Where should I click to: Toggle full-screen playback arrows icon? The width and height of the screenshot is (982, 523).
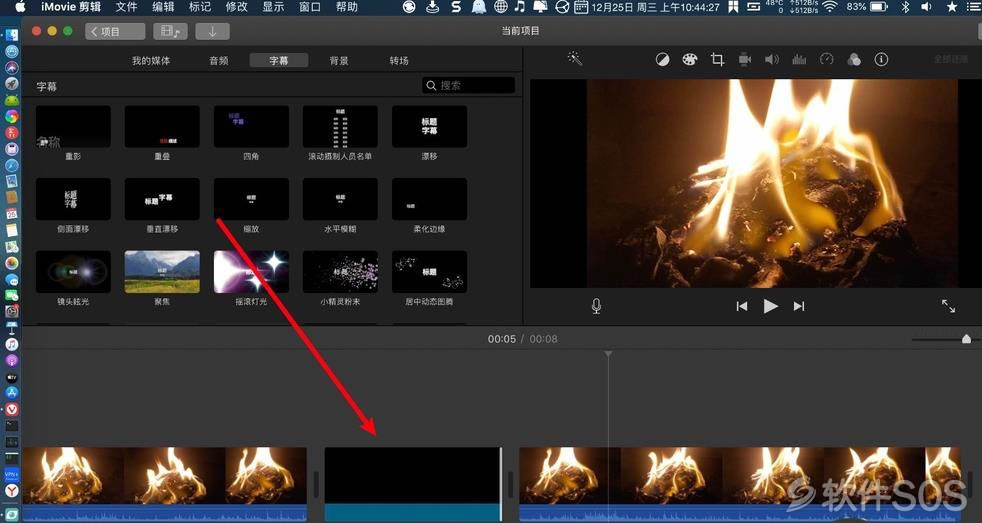[x=948, y=306]
